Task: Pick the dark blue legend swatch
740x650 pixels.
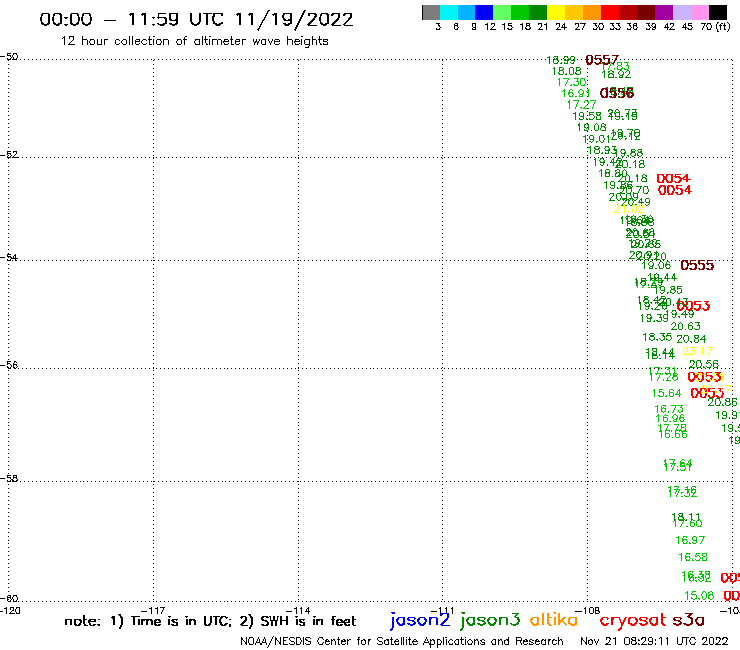Action: [x=484, y=12]
